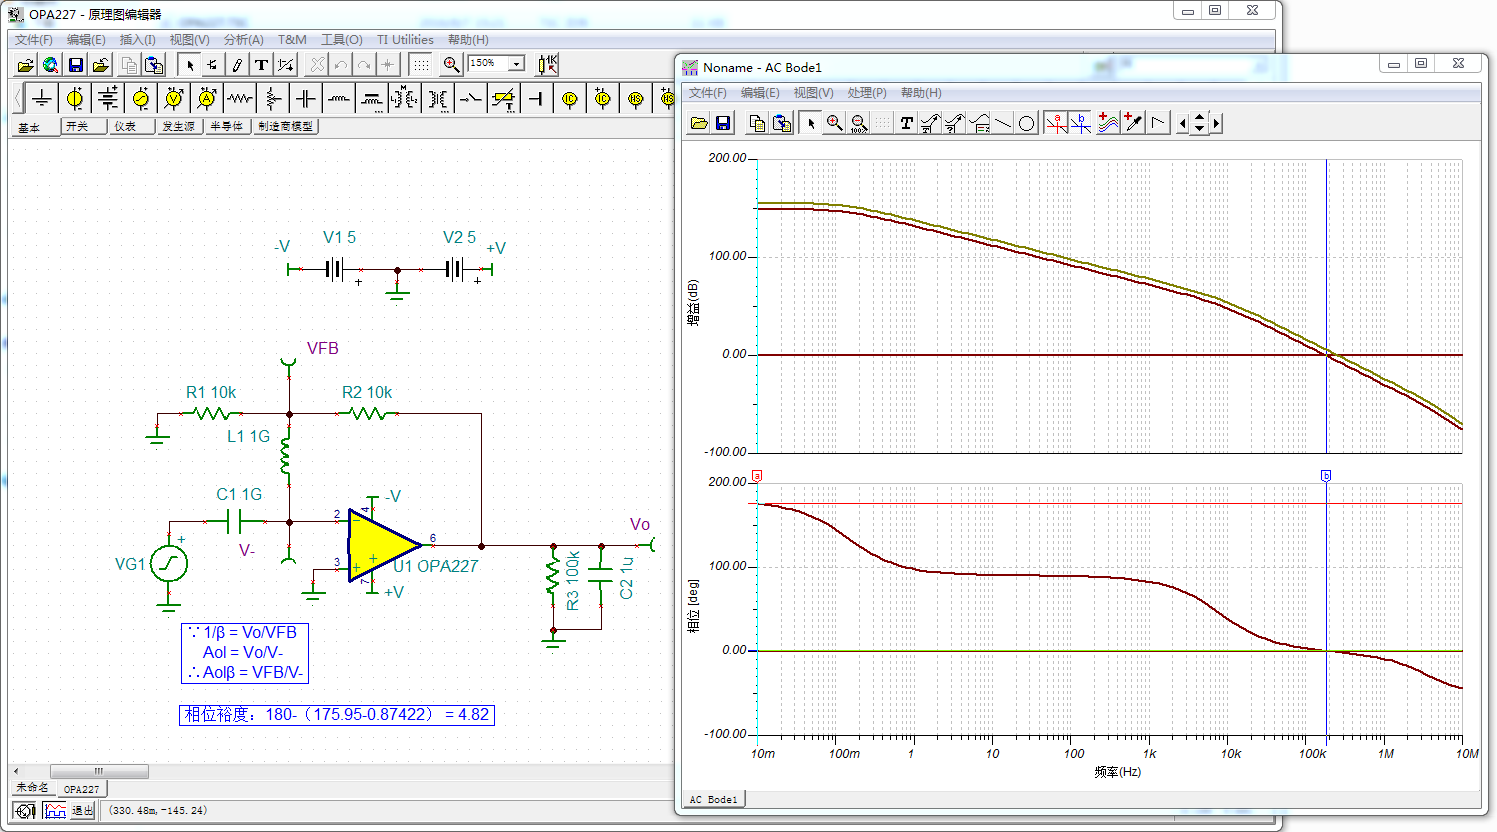Toggle the grid display in schematic toolbar
Image resolution: width=1497 pixels, height=832 pixels.
421,65
